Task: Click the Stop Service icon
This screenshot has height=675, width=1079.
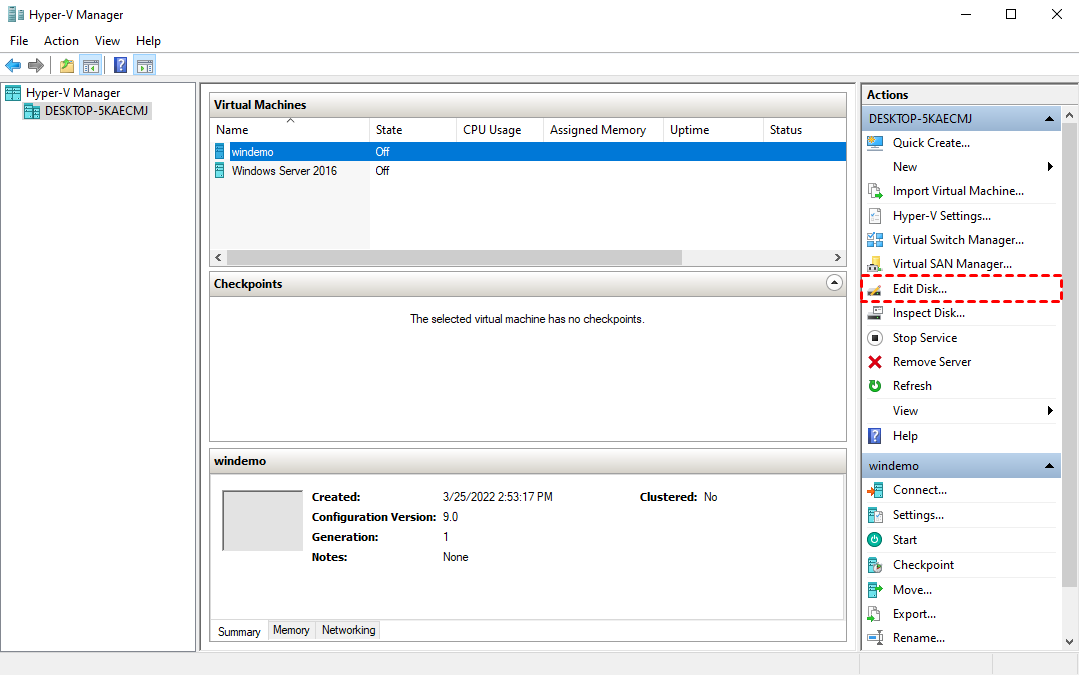Action: pyautogui.click(x=875, y=338)
